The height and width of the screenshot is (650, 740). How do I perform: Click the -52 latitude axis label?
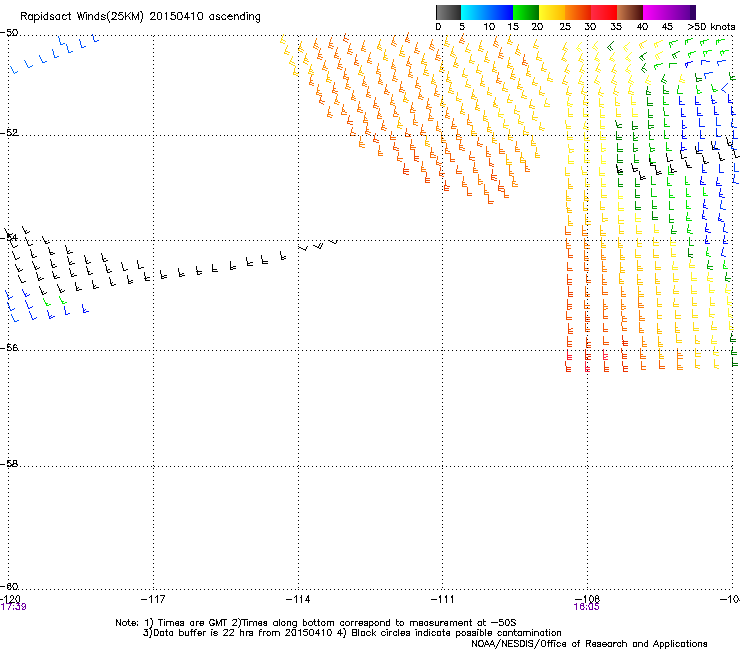tap(9, 133)
